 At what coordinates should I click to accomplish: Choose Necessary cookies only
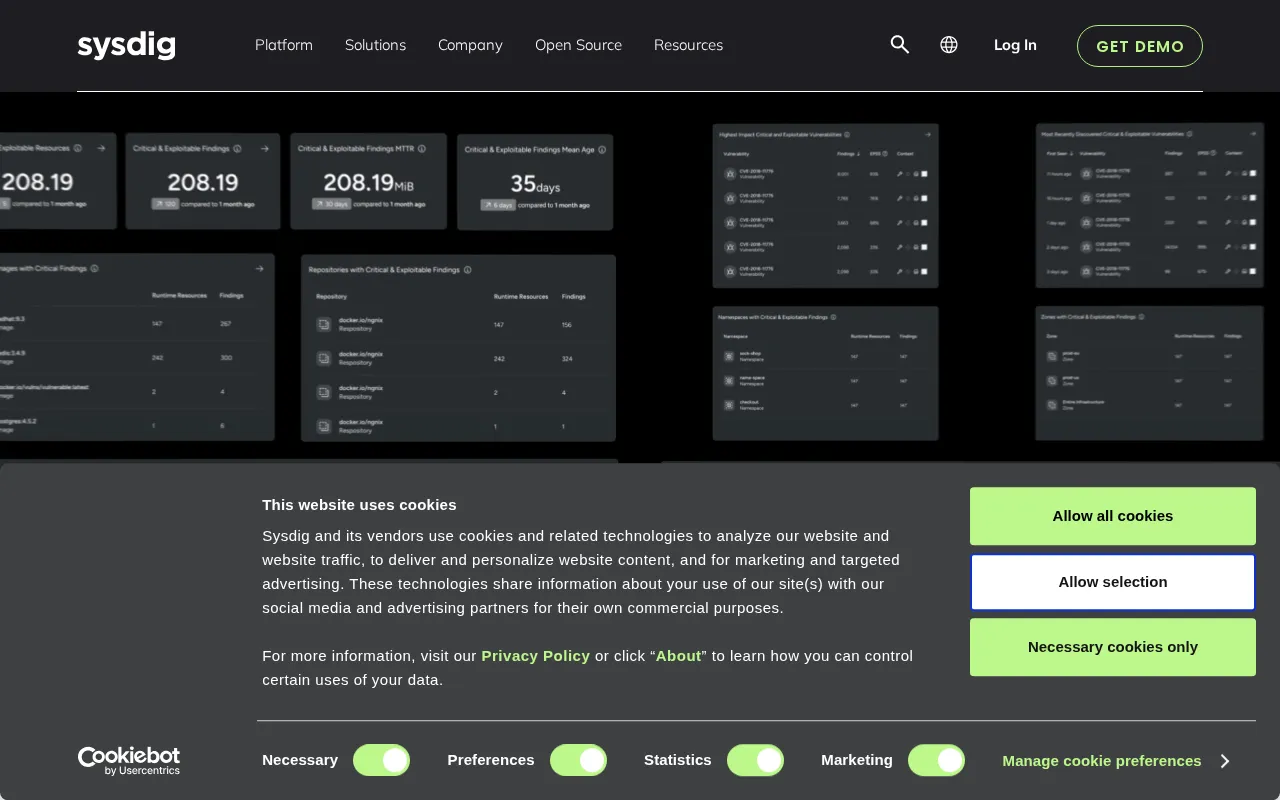[x=1113, y=647]
